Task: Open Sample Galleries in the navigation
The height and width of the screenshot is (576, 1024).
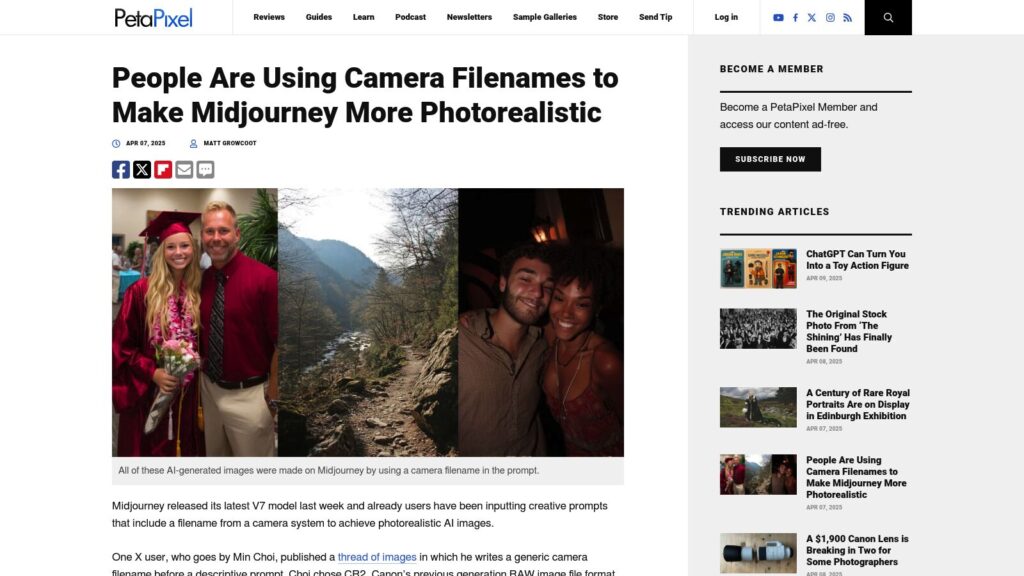Action: (545, 17)
